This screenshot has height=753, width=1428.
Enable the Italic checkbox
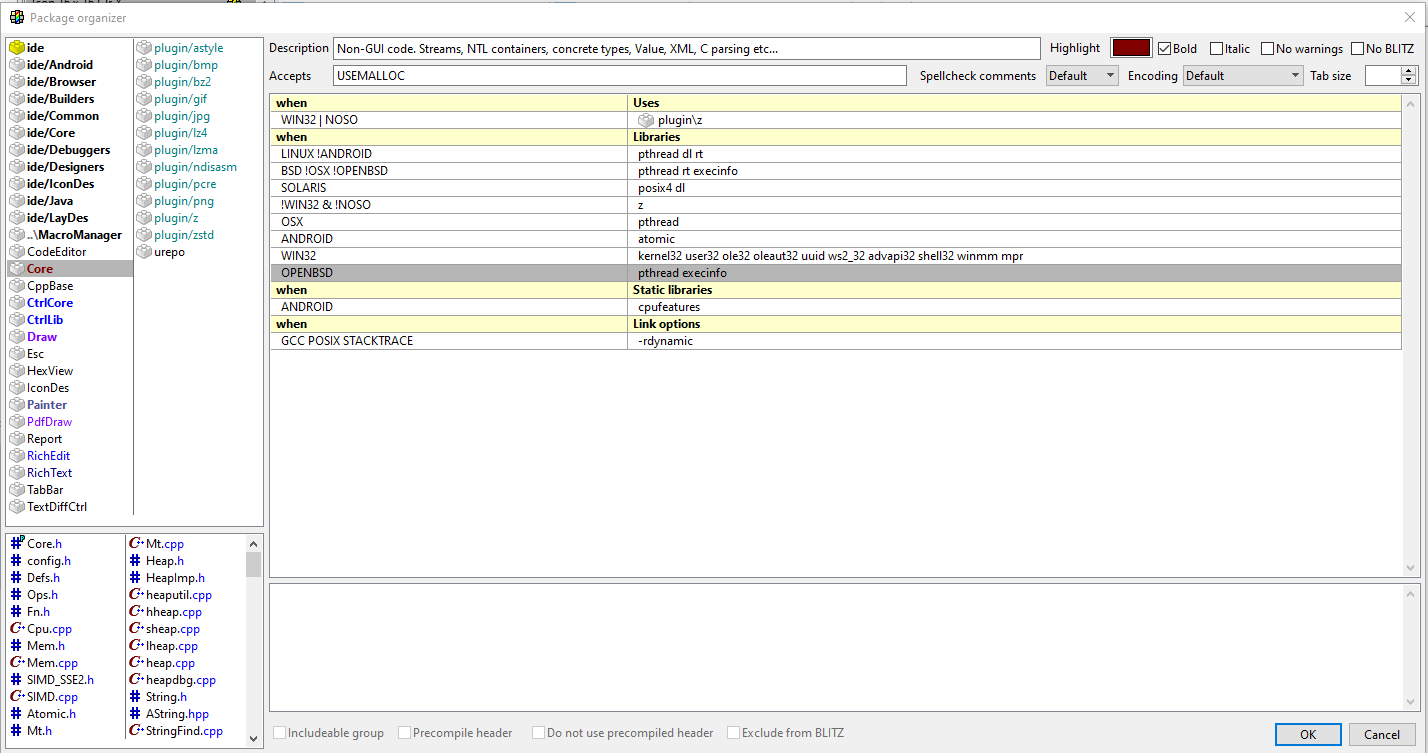1216,48
